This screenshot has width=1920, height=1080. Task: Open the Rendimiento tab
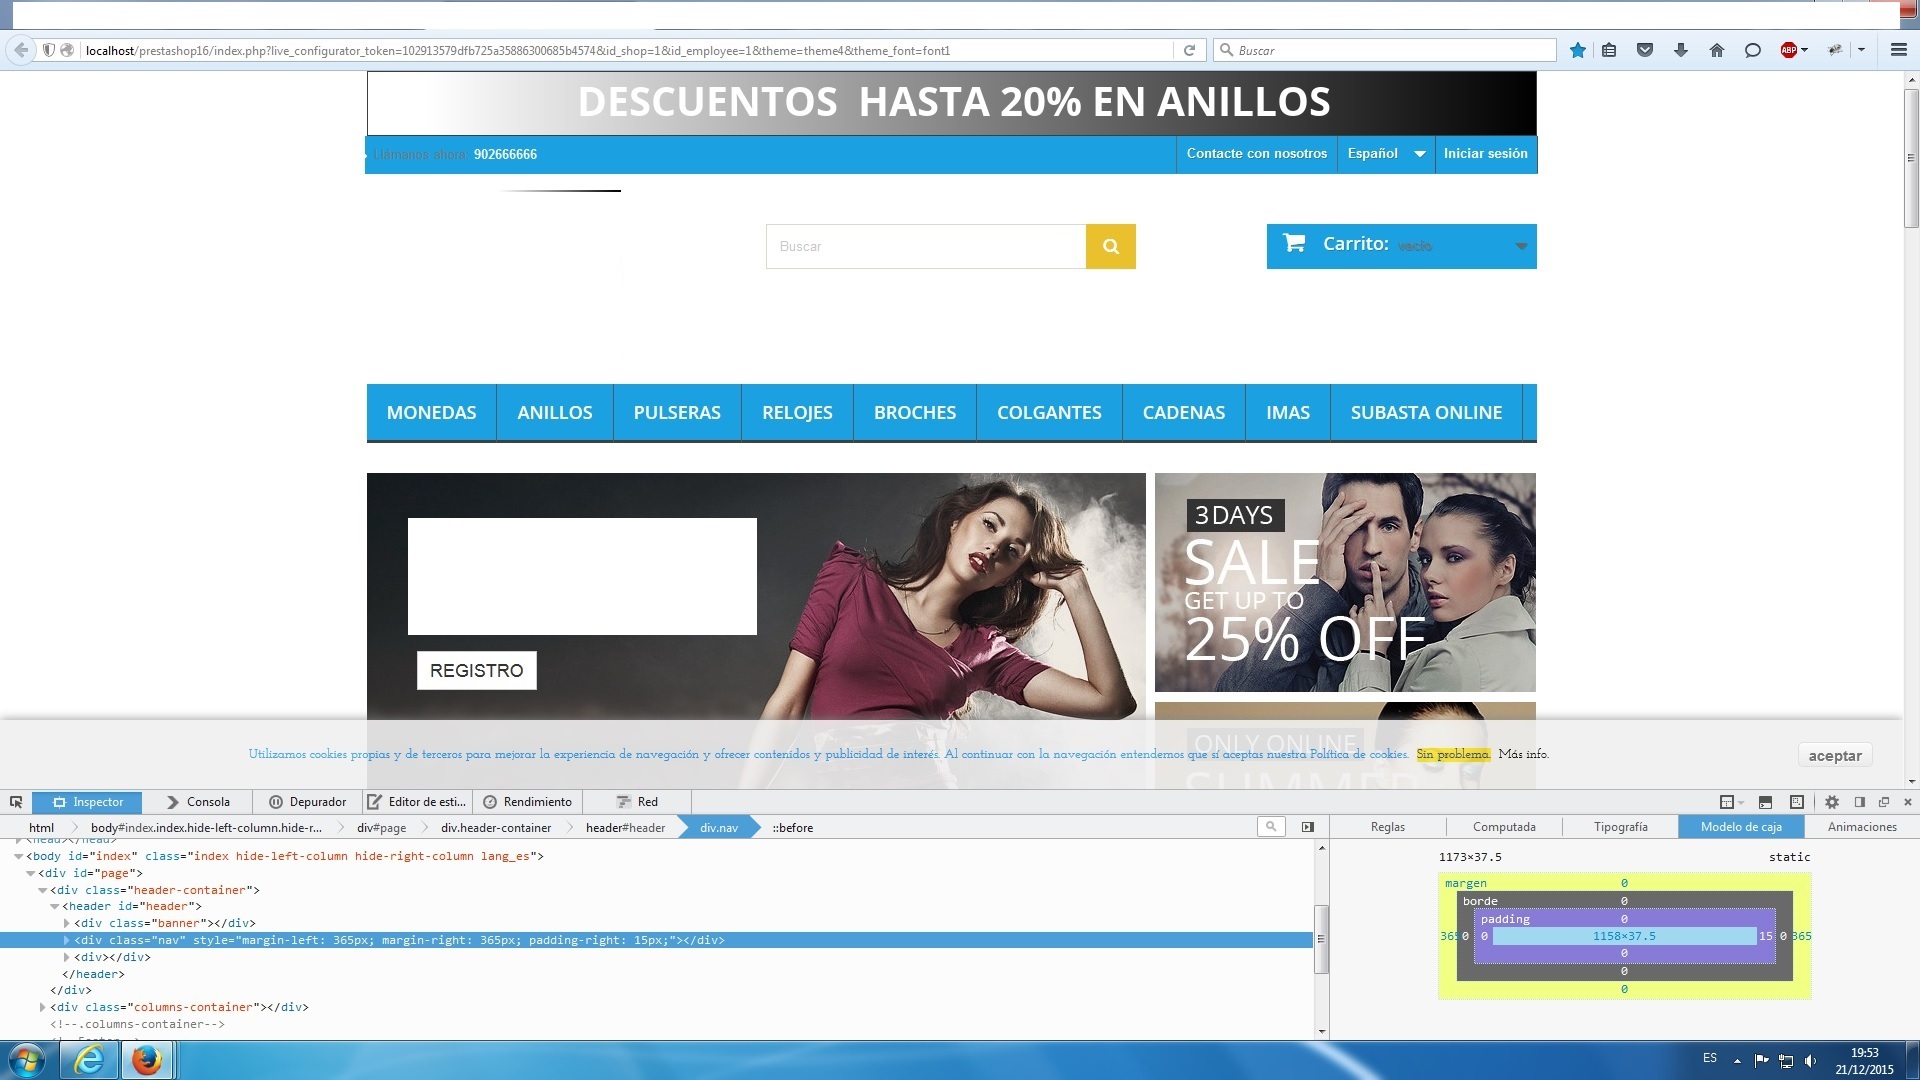tap(527, 802)
